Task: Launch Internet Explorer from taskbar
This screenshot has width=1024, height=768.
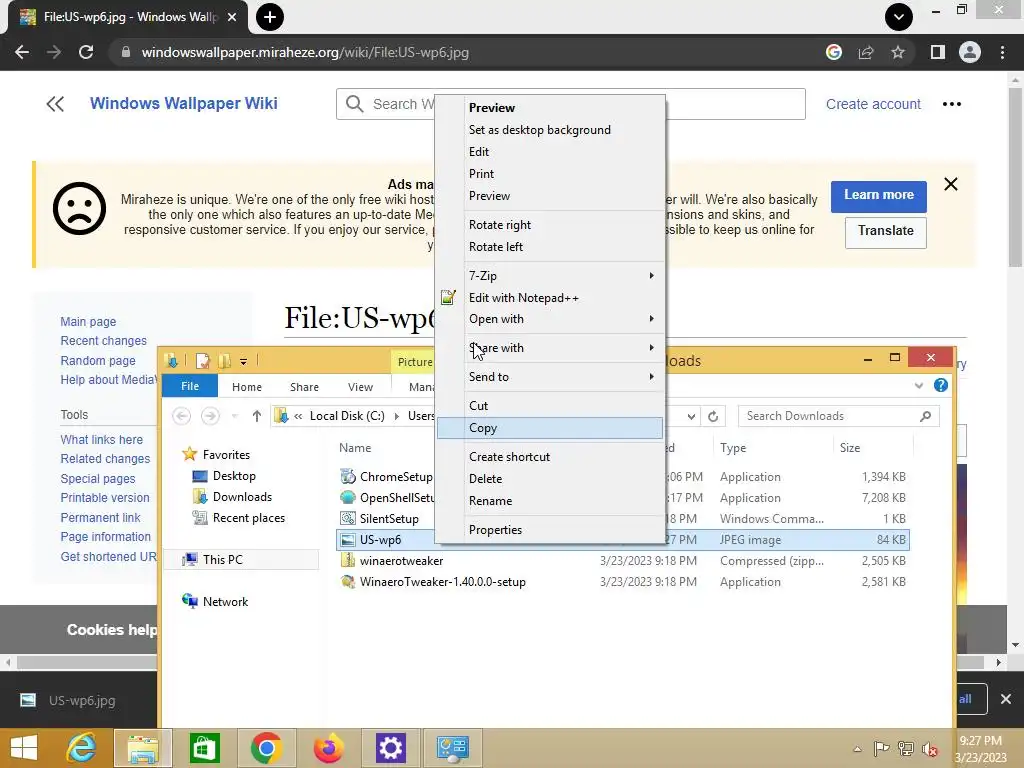Action: [81, 748]
